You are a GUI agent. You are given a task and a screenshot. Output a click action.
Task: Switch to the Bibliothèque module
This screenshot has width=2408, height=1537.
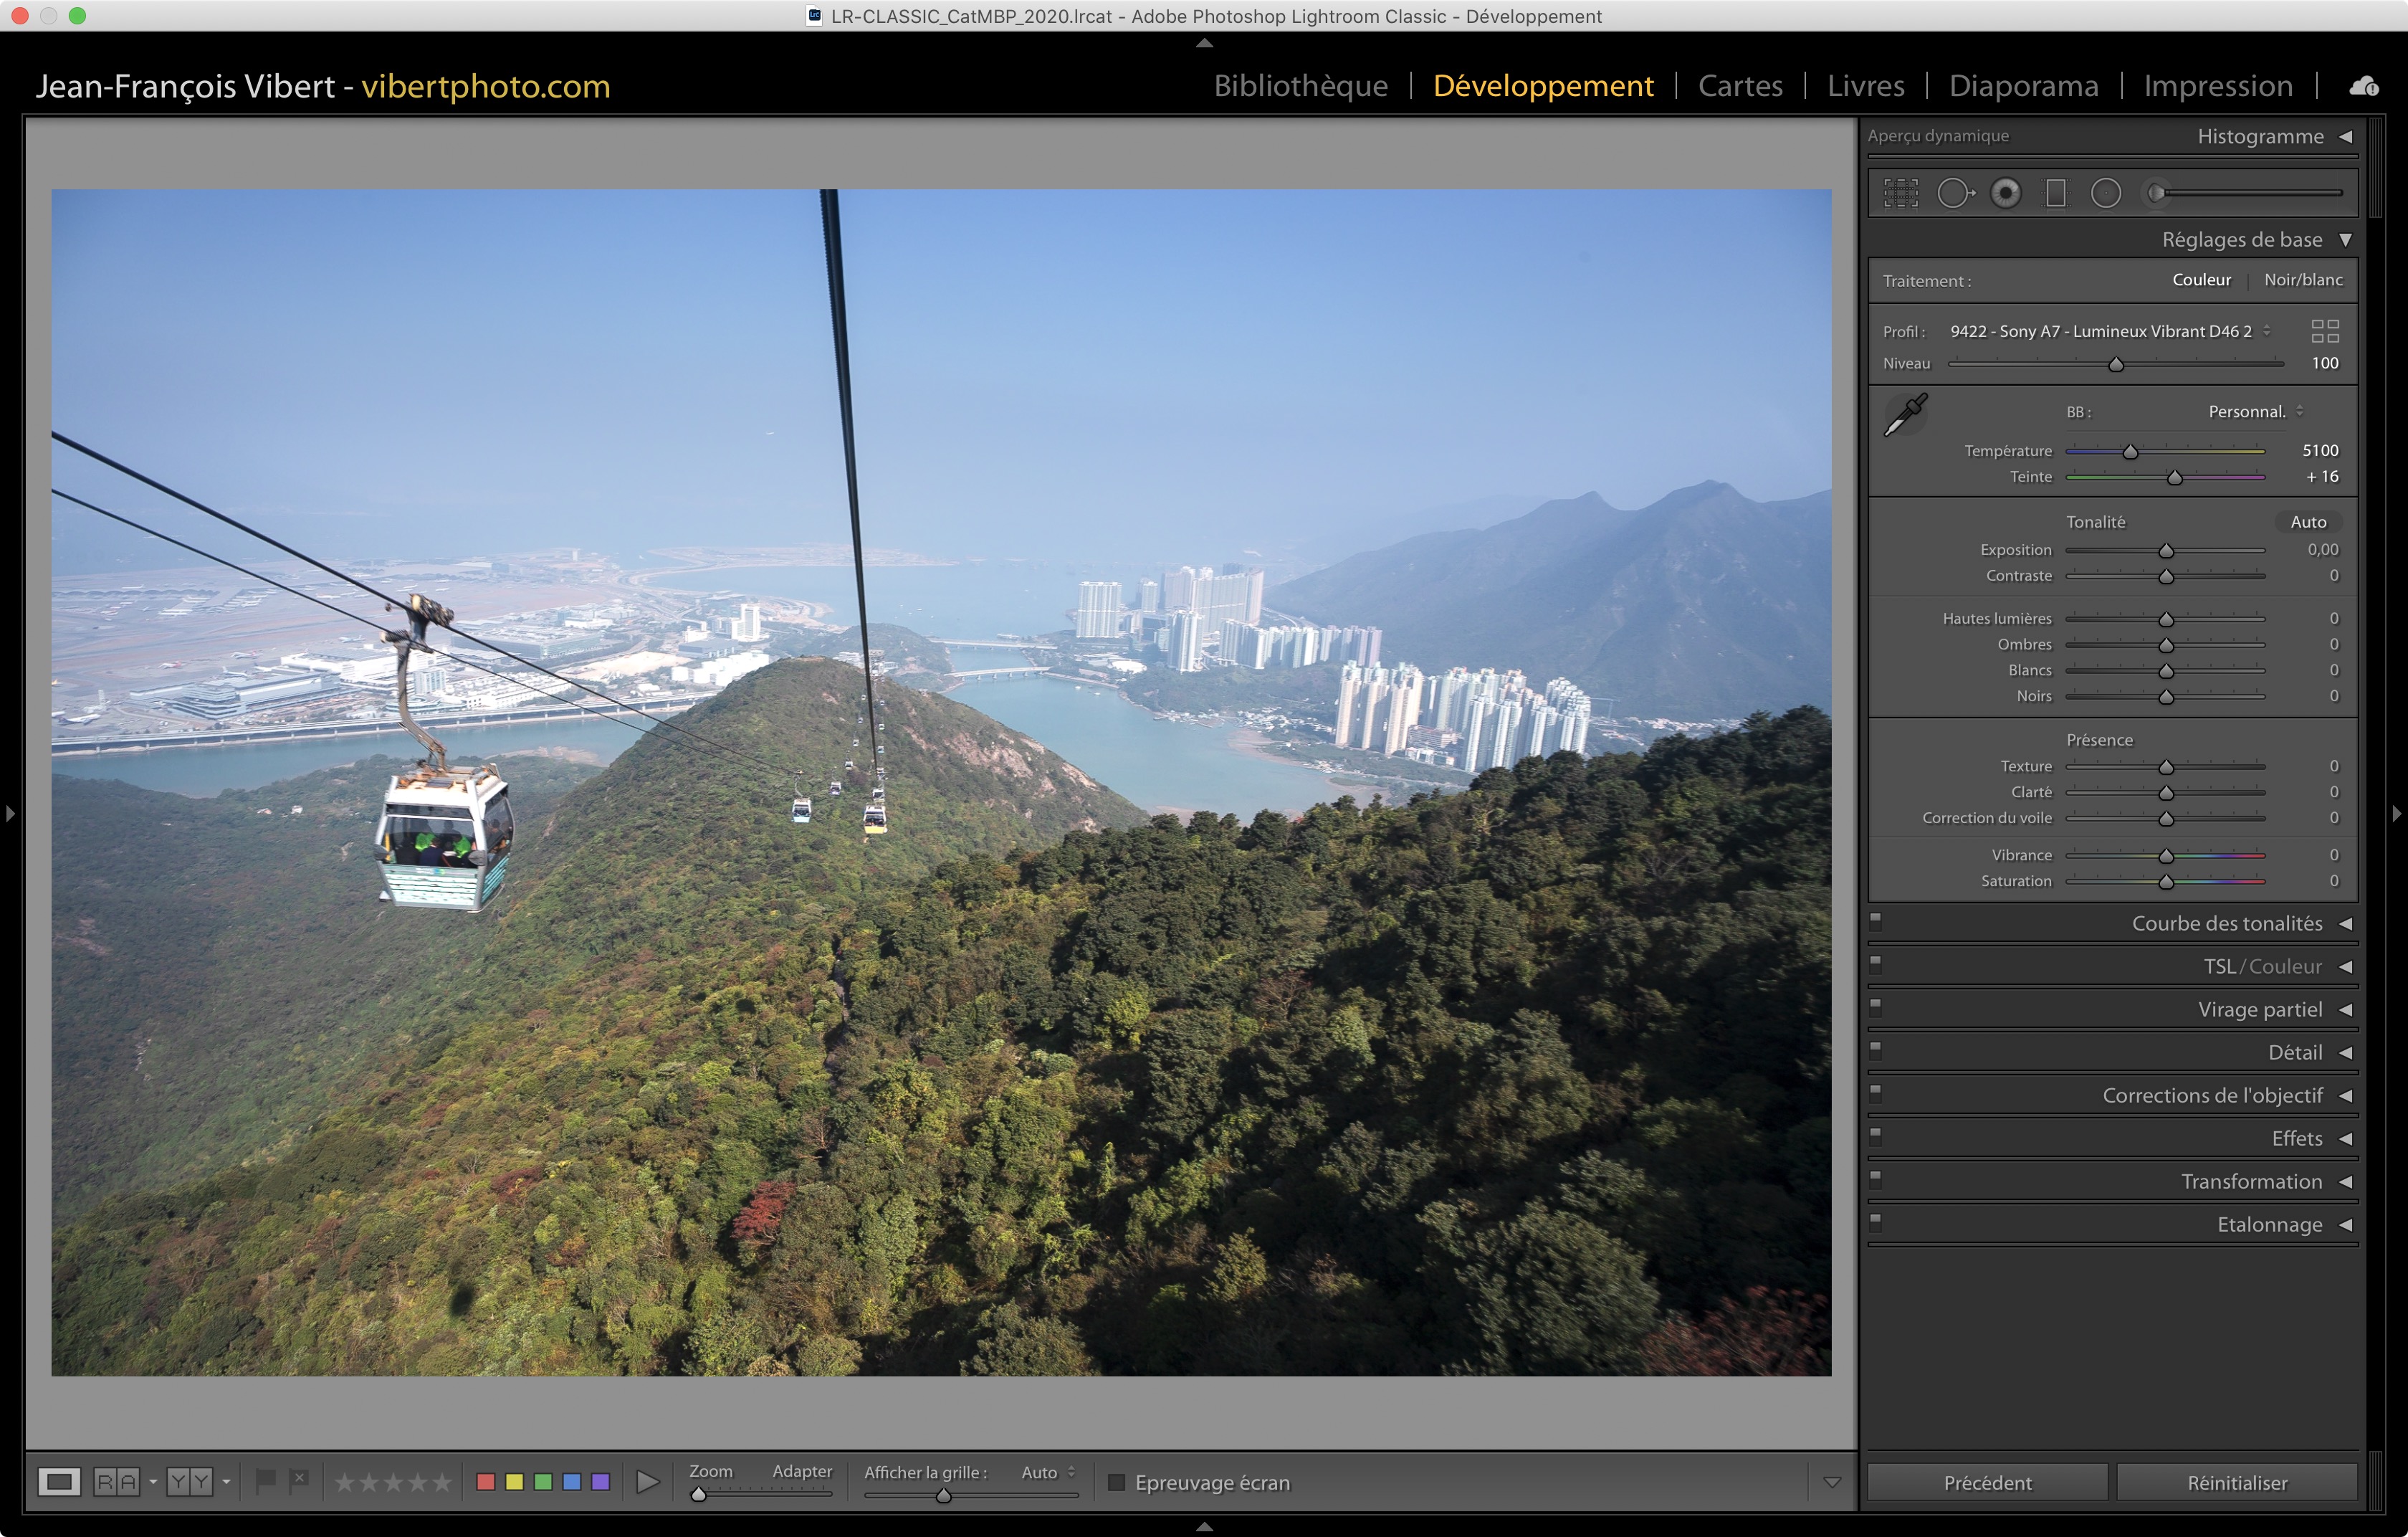(x=1300, y=87)
